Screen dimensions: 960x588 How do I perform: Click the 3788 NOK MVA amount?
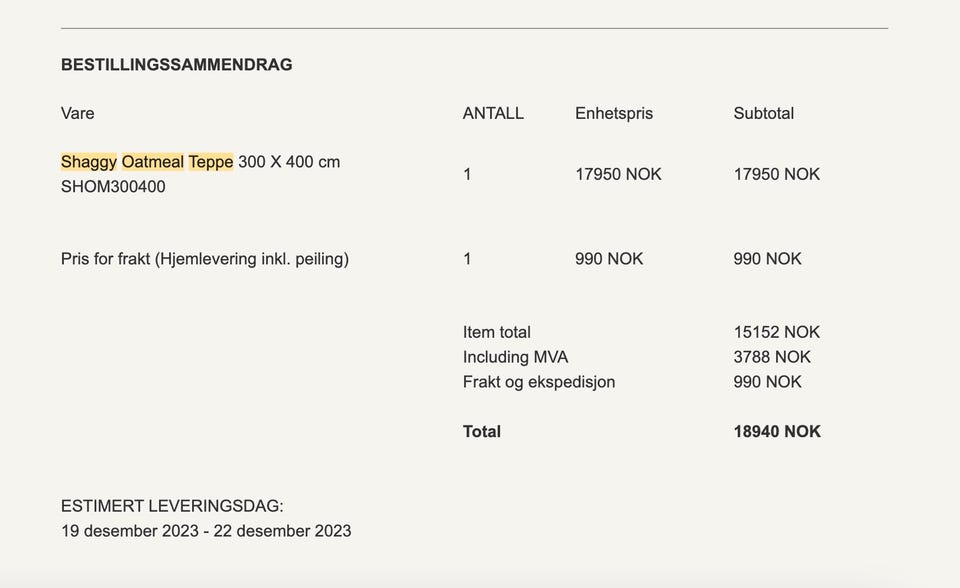coord(772,357)
